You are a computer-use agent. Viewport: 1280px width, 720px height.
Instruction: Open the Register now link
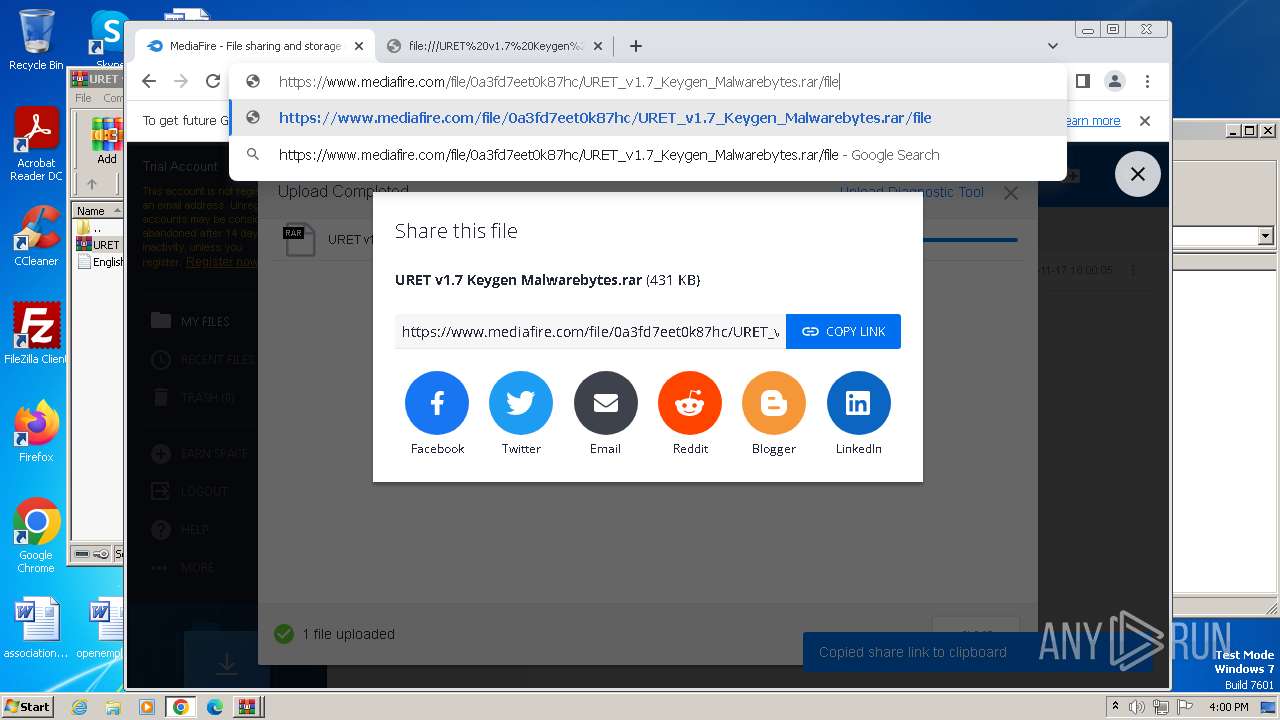pos(221,262)
